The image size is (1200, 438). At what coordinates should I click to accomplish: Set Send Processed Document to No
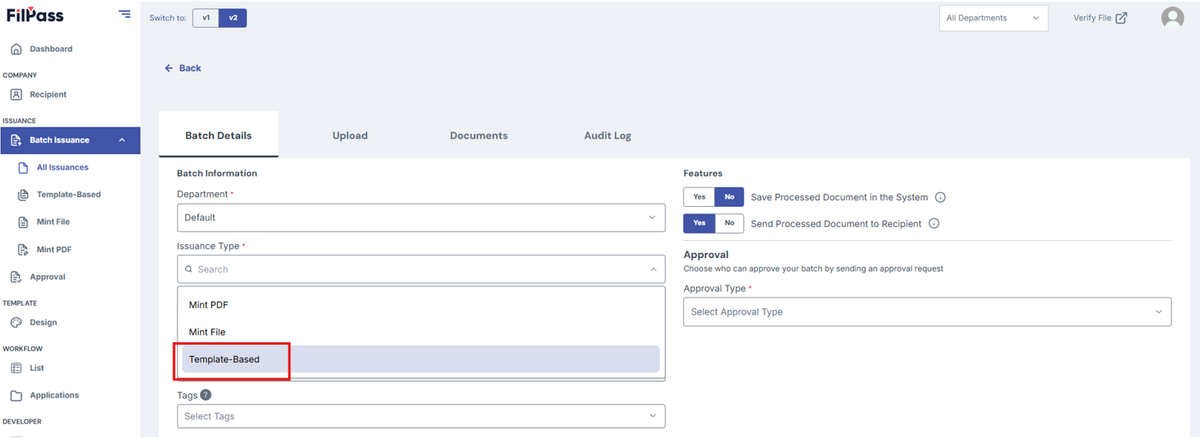click(x=729, y=223)
